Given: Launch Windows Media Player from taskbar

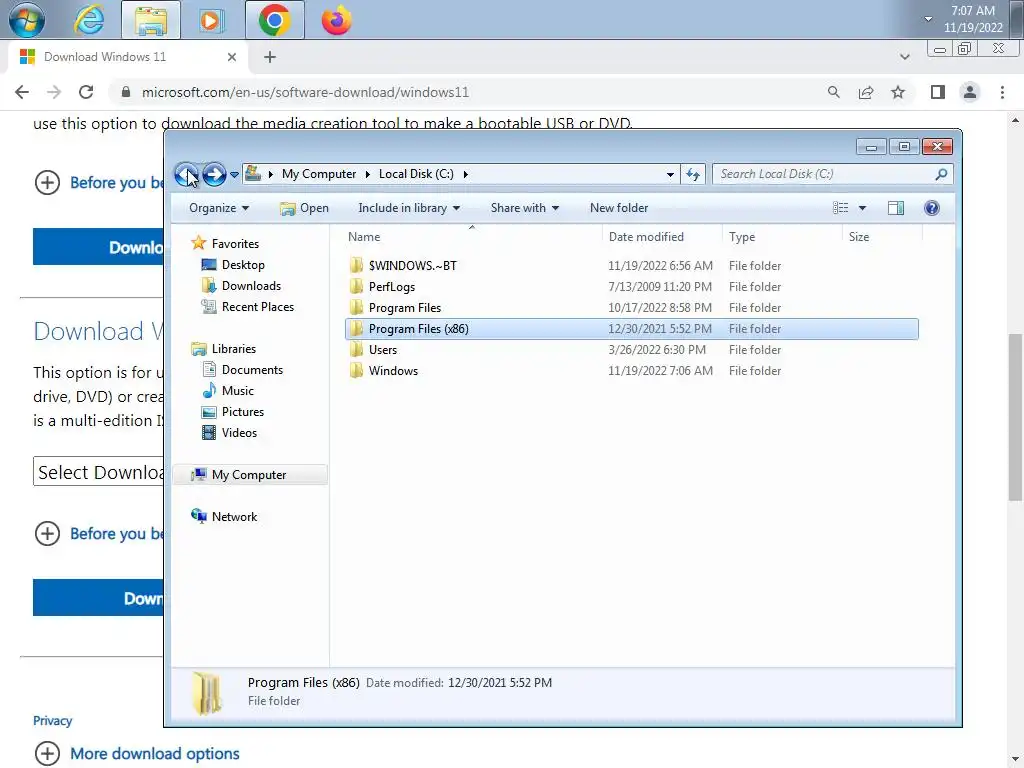Looking at the screenshot, I should 212,20.
